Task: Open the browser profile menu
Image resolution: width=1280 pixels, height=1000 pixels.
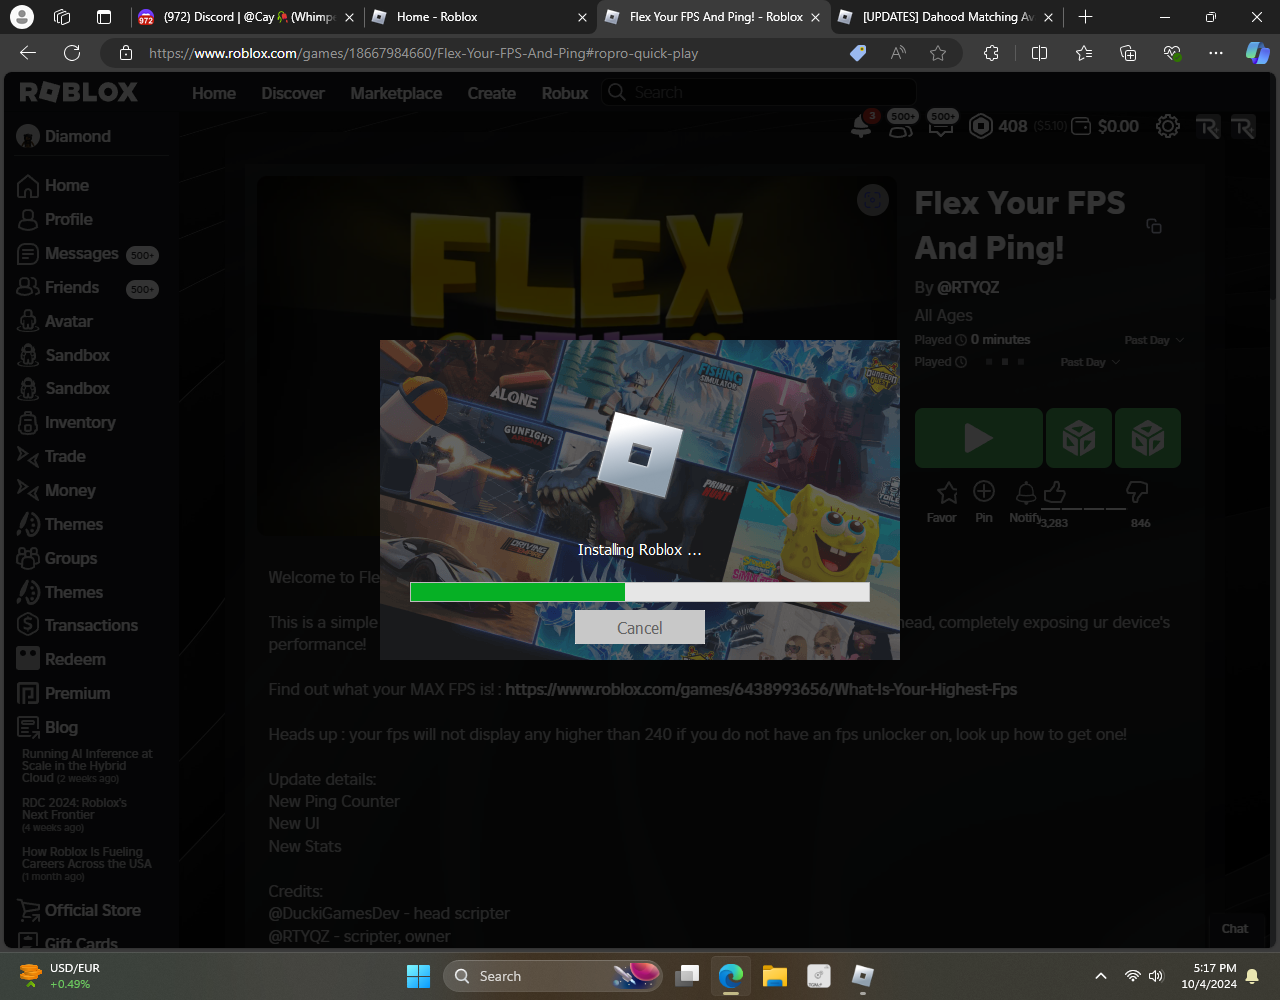Action: pos(21,17)
